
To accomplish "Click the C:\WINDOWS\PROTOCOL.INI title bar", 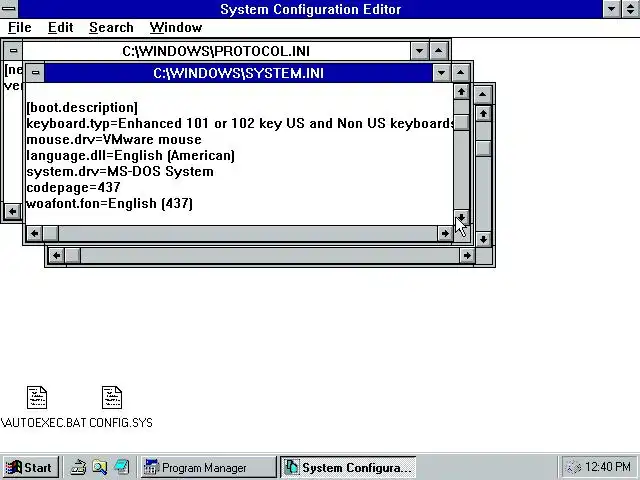I will 216,51.
